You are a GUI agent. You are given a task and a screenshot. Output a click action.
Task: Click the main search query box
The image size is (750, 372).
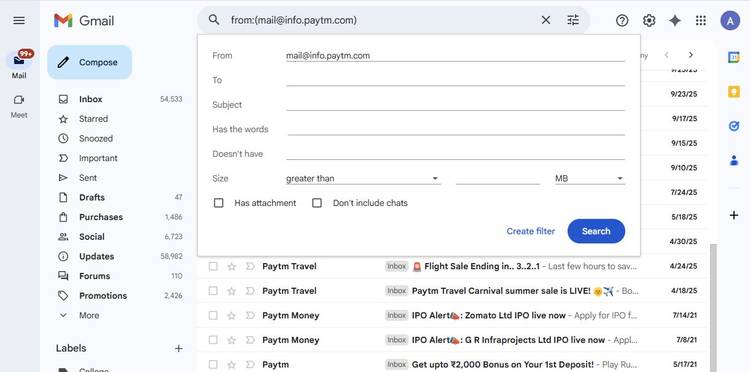point(382,20)
